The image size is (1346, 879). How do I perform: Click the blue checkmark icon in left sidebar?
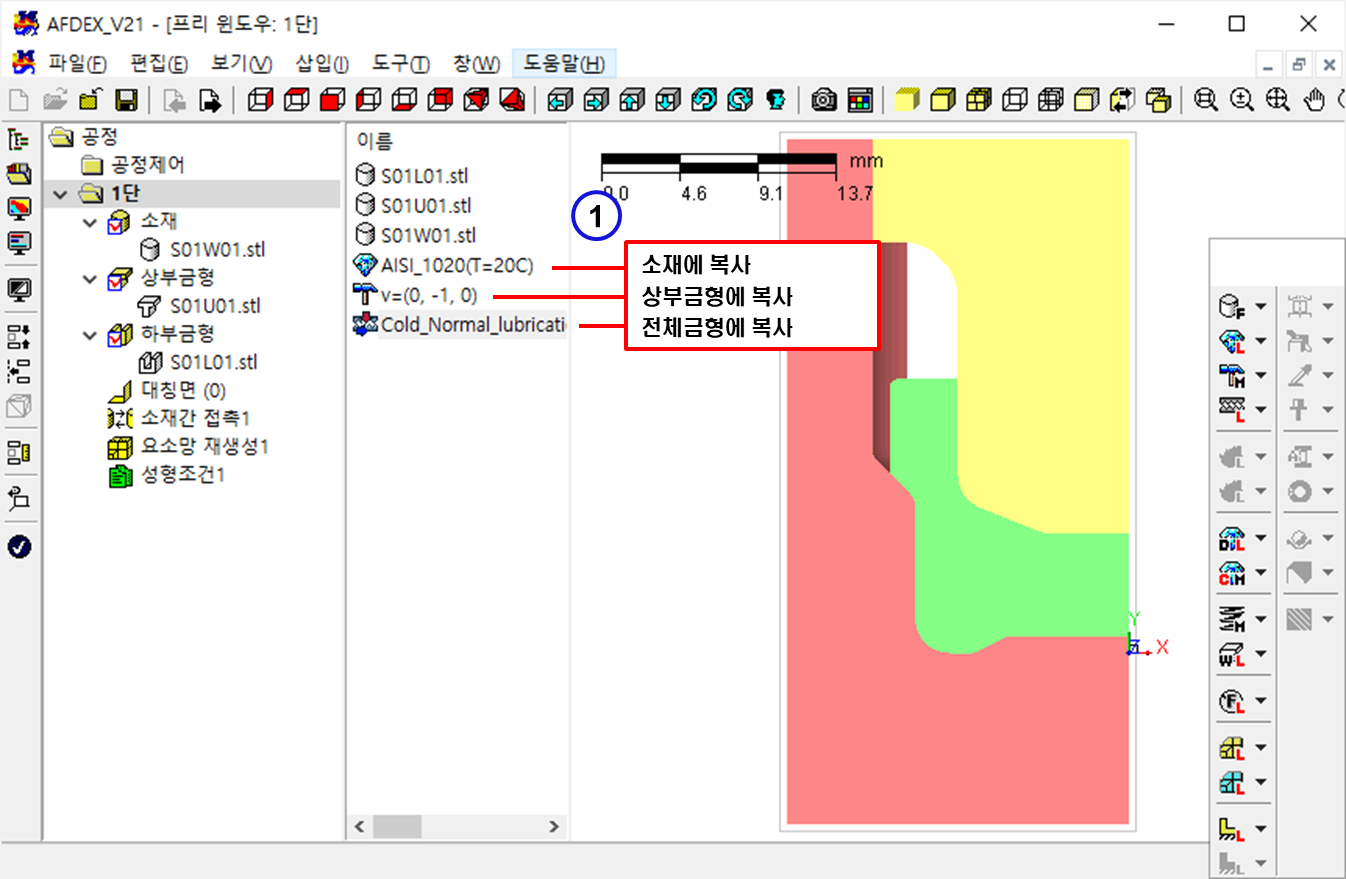[19, 546]
